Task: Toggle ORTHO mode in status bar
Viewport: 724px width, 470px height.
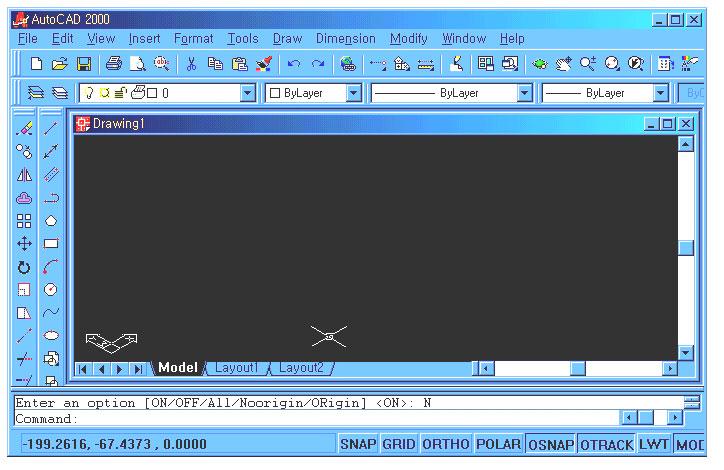Action: click(444, 444)
